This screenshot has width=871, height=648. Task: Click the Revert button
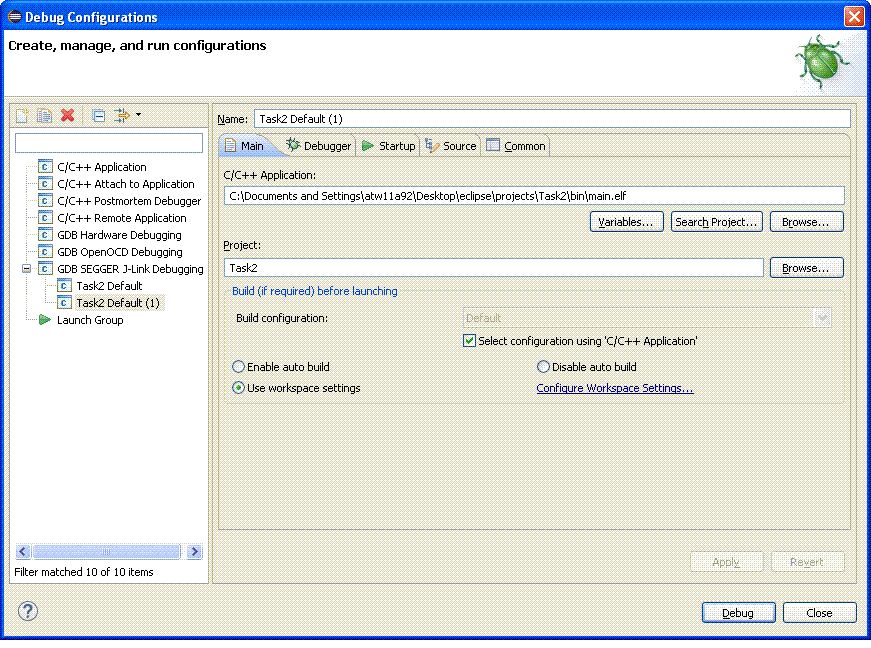pos(808,562)
